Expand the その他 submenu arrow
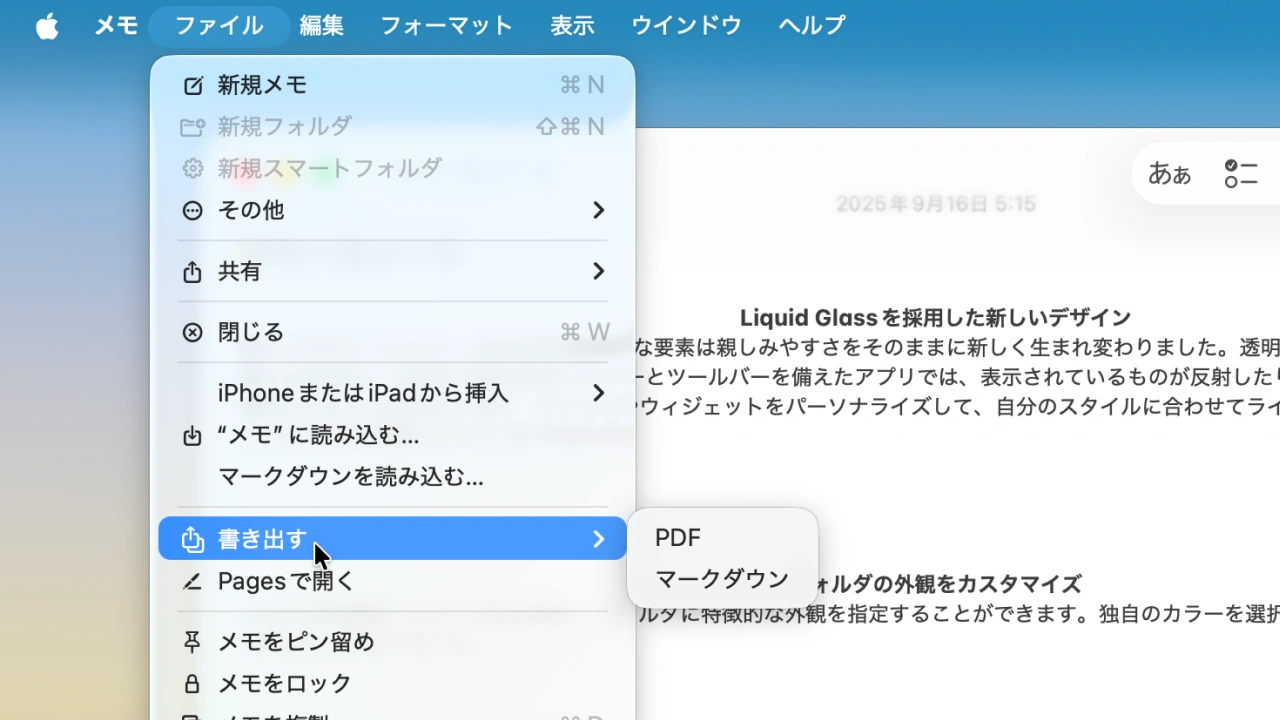The image size is (1280, 720). point(598,211)
